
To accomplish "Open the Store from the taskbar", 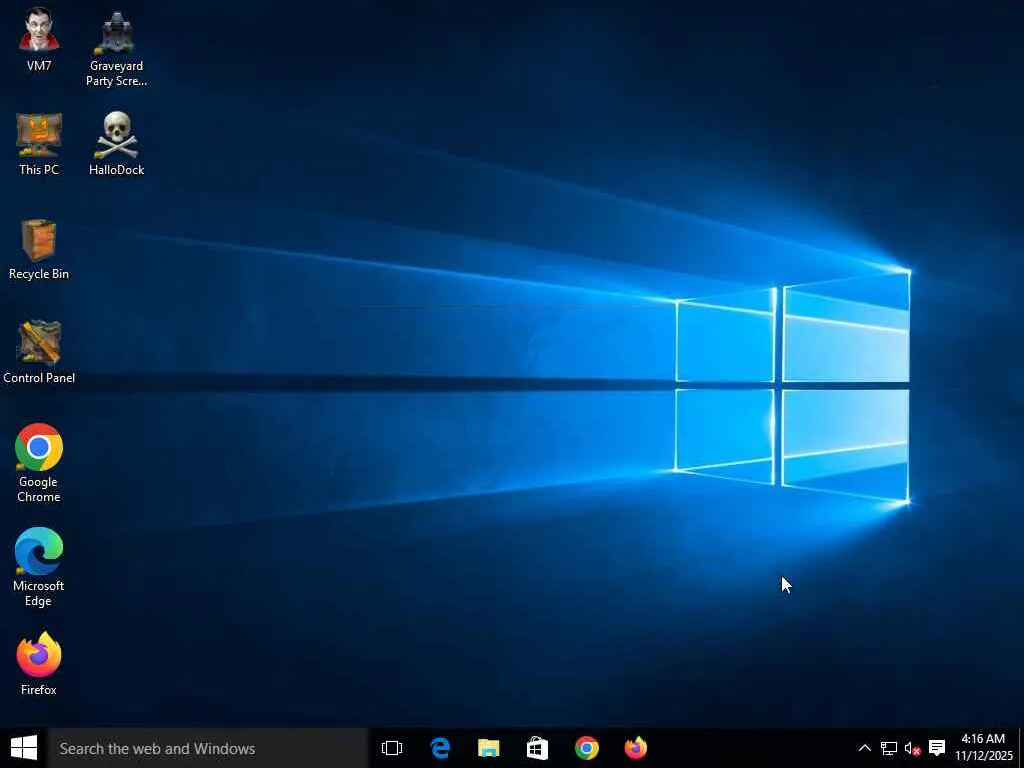I will (x=537, y=748).
